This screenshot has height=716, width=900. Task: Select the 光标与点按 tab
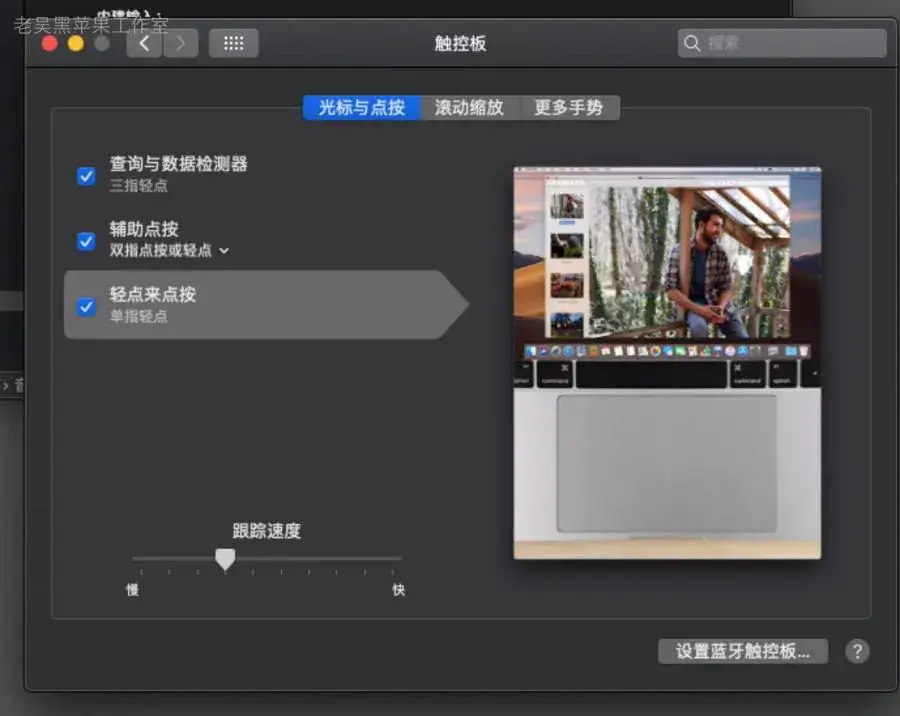pyautogui.click(x=362, y=107)
